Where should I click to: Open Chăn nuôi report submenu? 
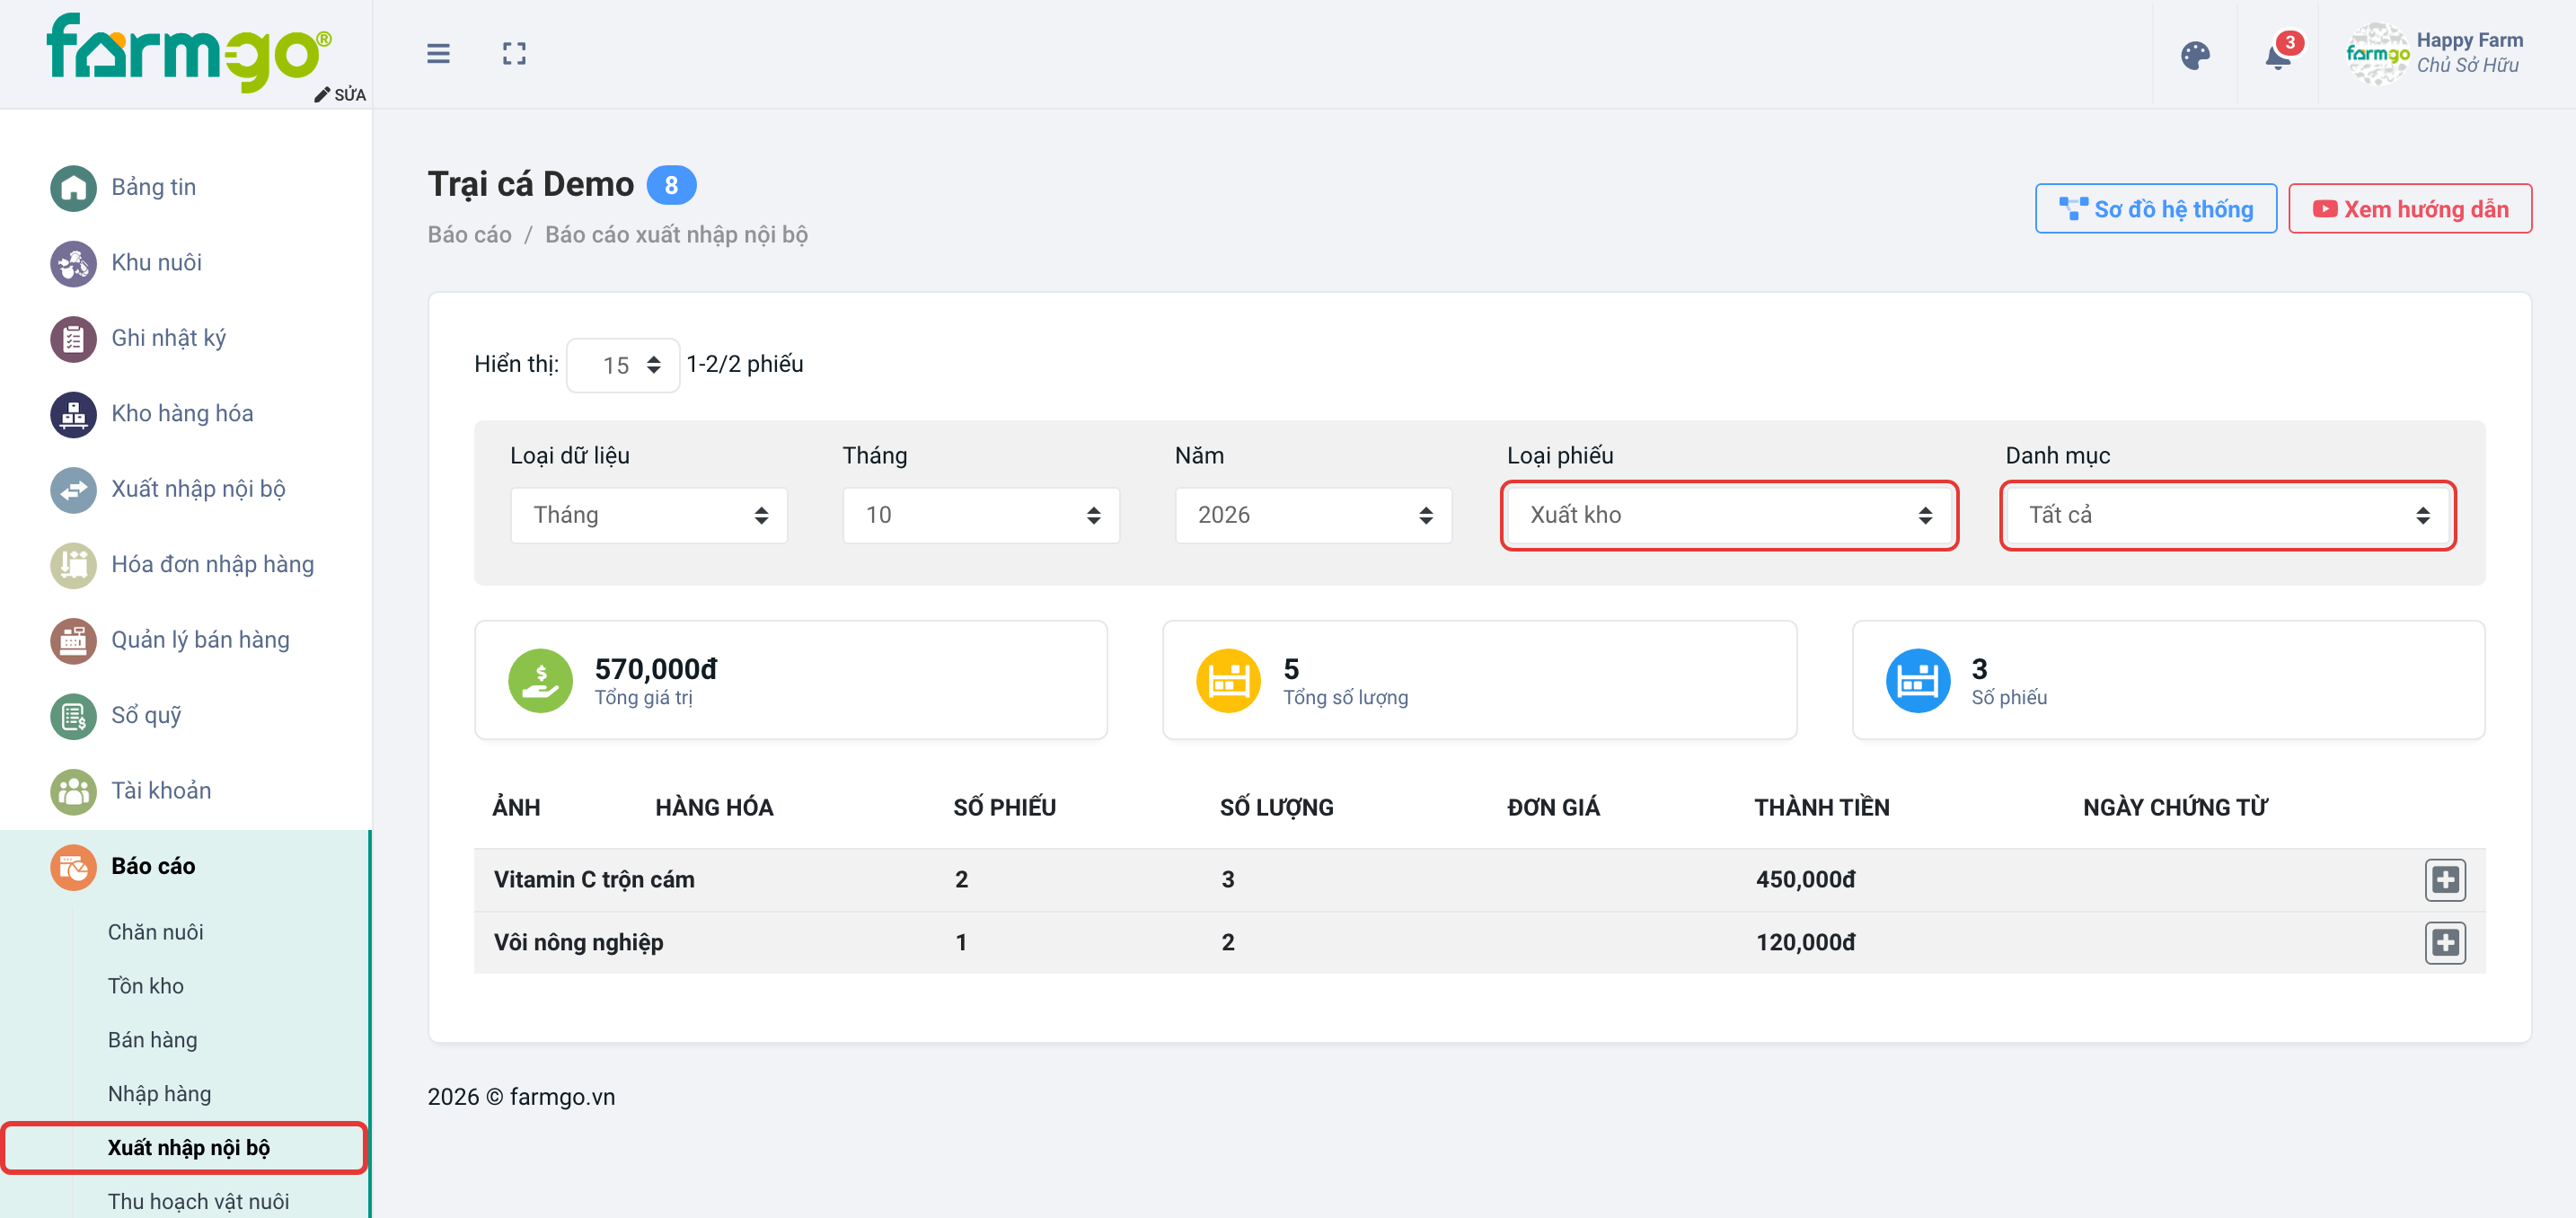[x=155, y=932]
